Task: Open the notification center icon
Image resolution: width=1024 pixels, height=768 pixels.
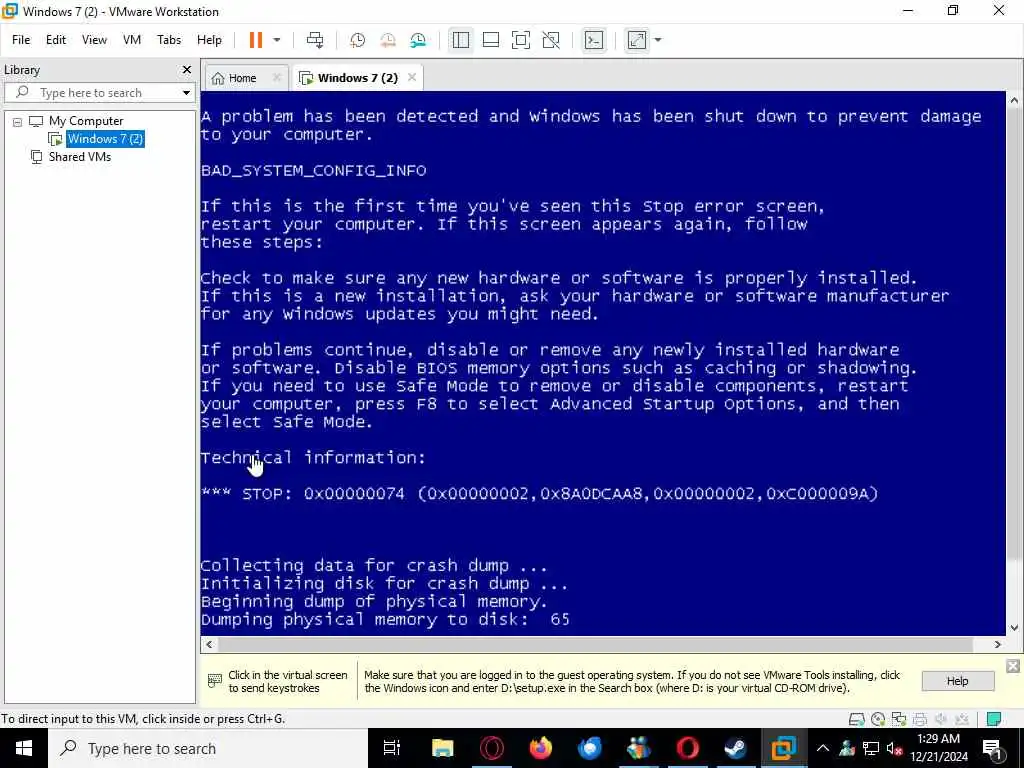Action: point(993,748)
